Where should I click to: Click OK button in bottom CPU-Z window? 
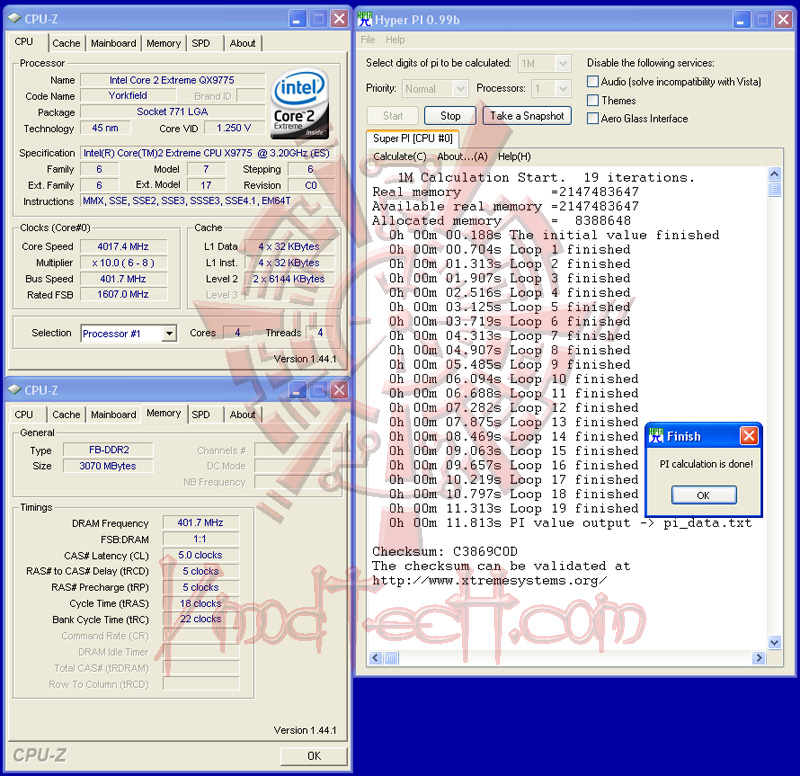(314, 756)
